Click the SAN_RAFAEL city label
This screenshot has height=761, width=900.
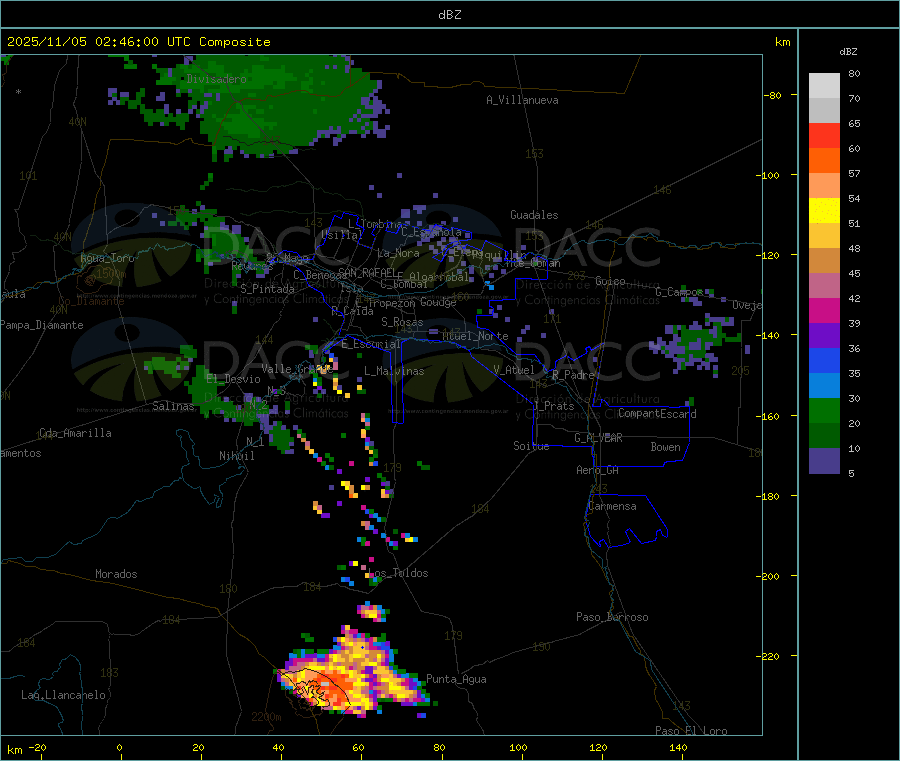367,272
